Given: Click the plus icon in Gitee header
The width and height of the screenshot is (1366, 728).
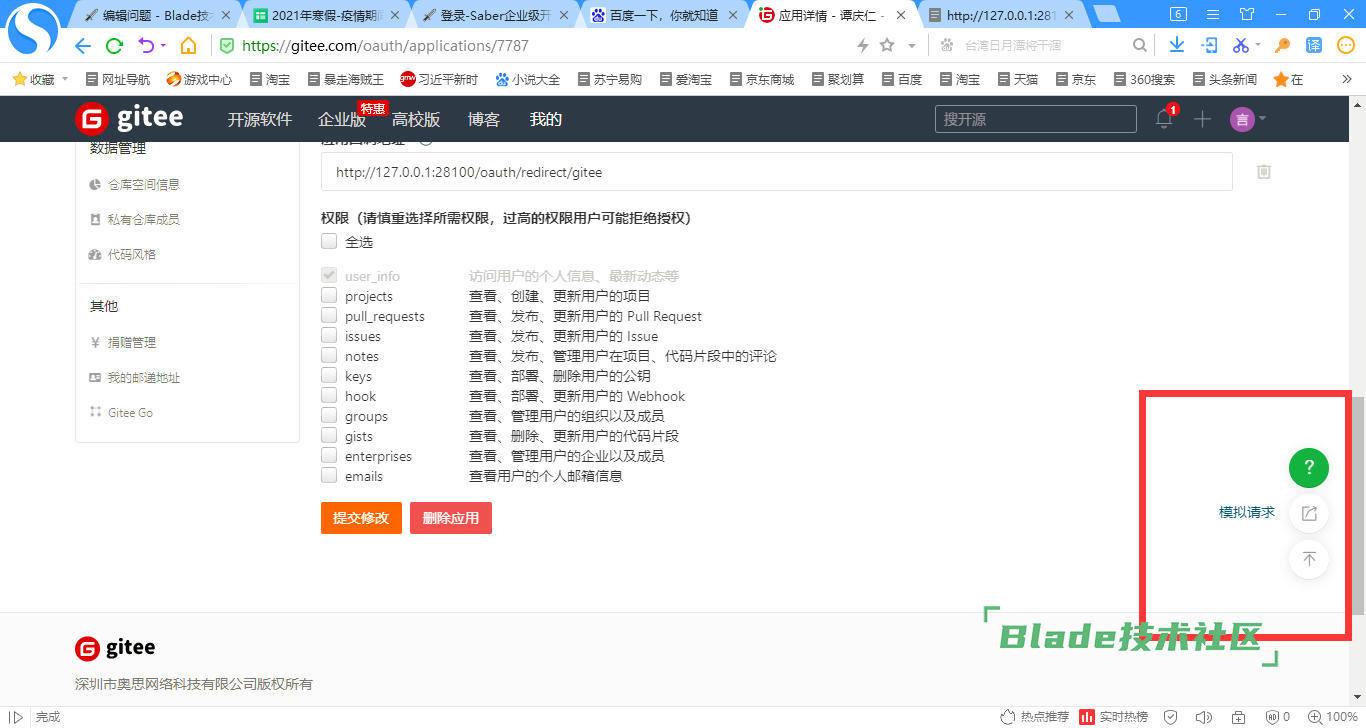Looking at the screenshot, I should click(x=1202, y=119).
